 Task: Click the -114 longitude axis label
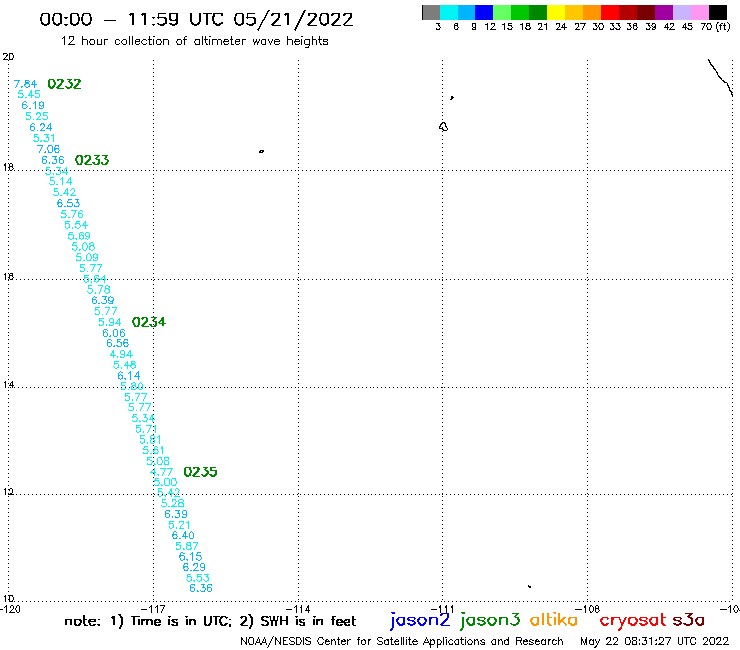coord(298,609)
